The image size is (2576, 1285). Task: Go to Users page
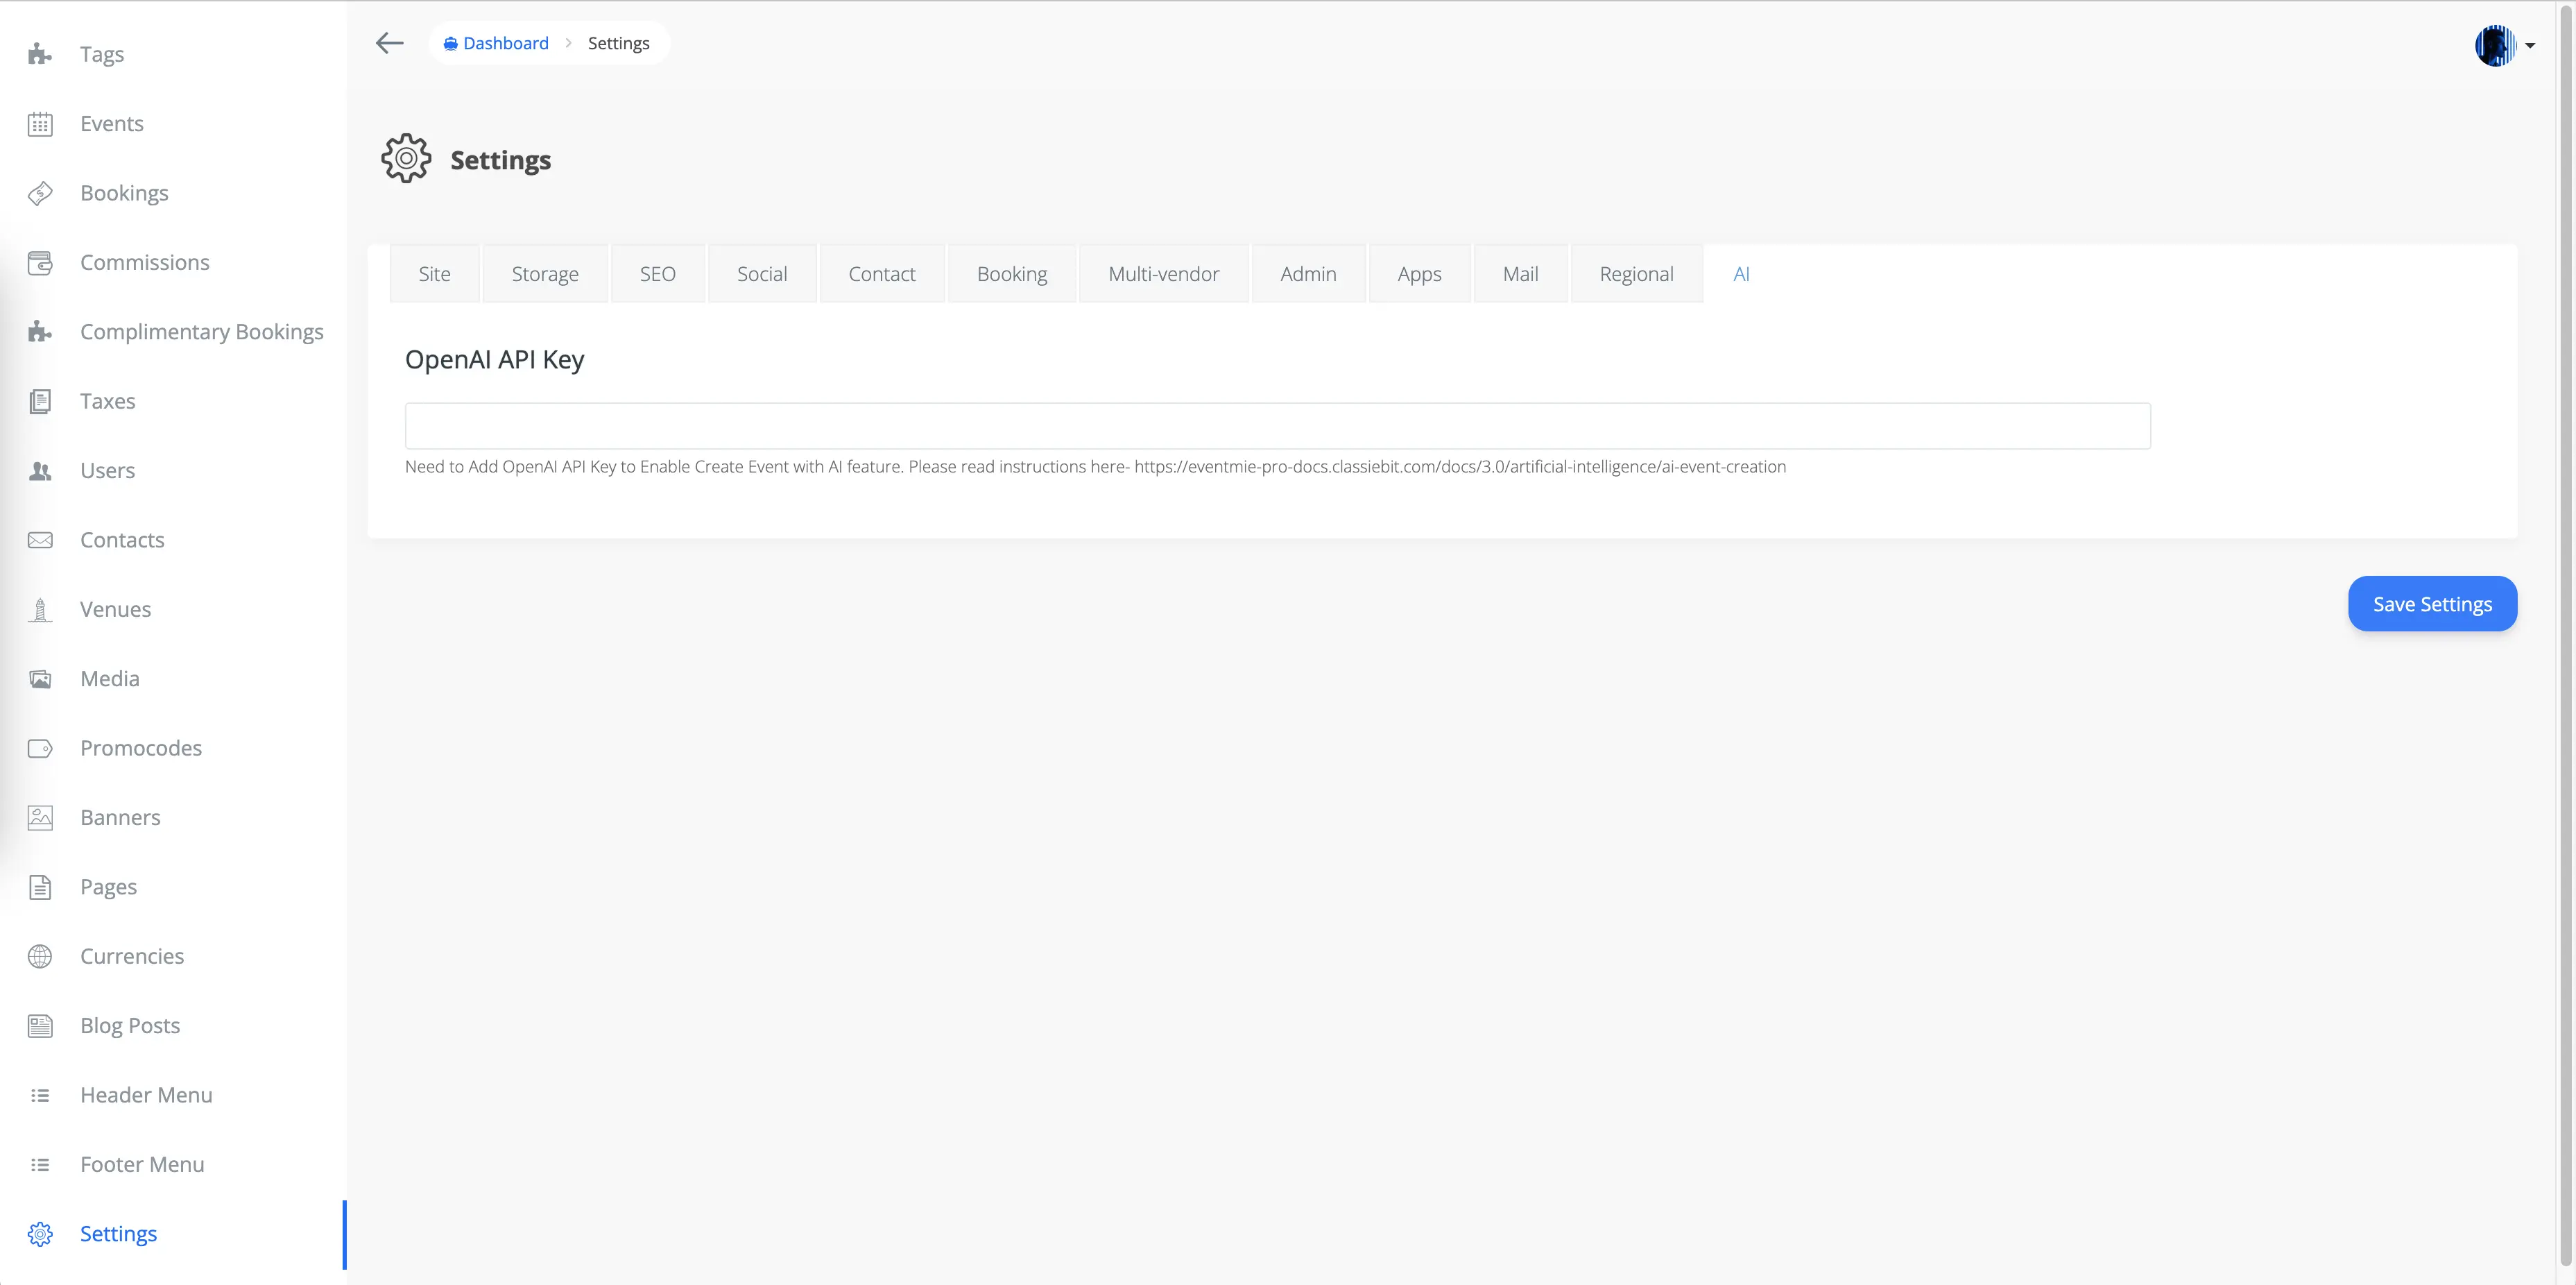[x=108, y=471]
